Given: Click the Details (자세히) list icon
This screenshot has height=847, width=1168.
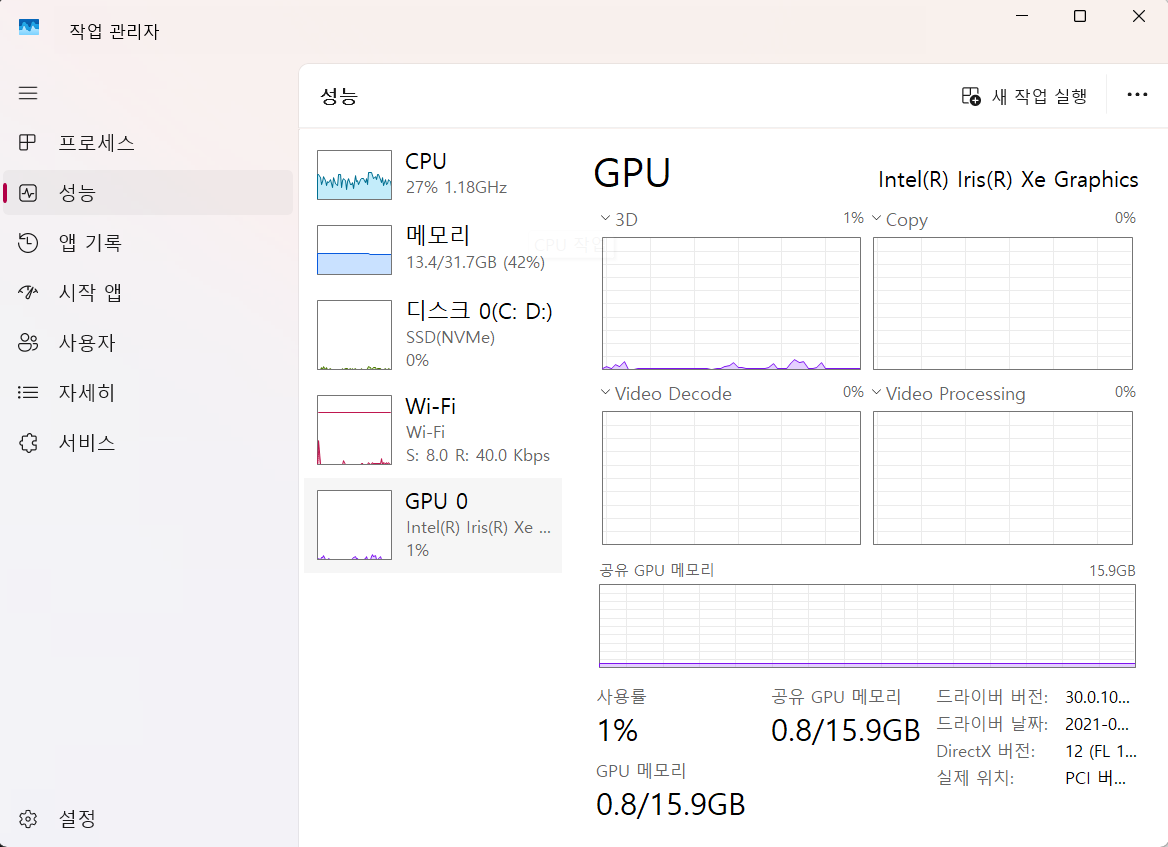Looking at the screenshot, I should (x=28, y=393).
